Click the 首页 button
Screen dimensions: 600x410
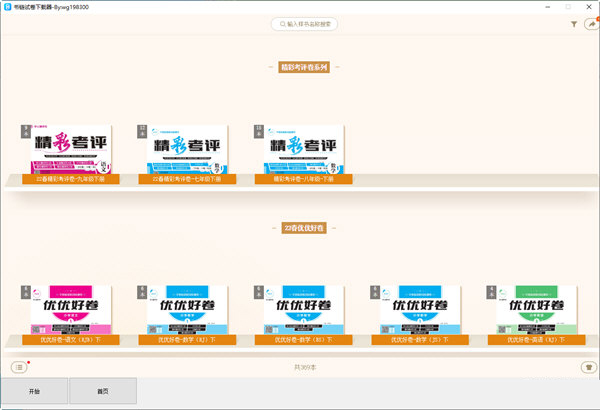[103, 391]
